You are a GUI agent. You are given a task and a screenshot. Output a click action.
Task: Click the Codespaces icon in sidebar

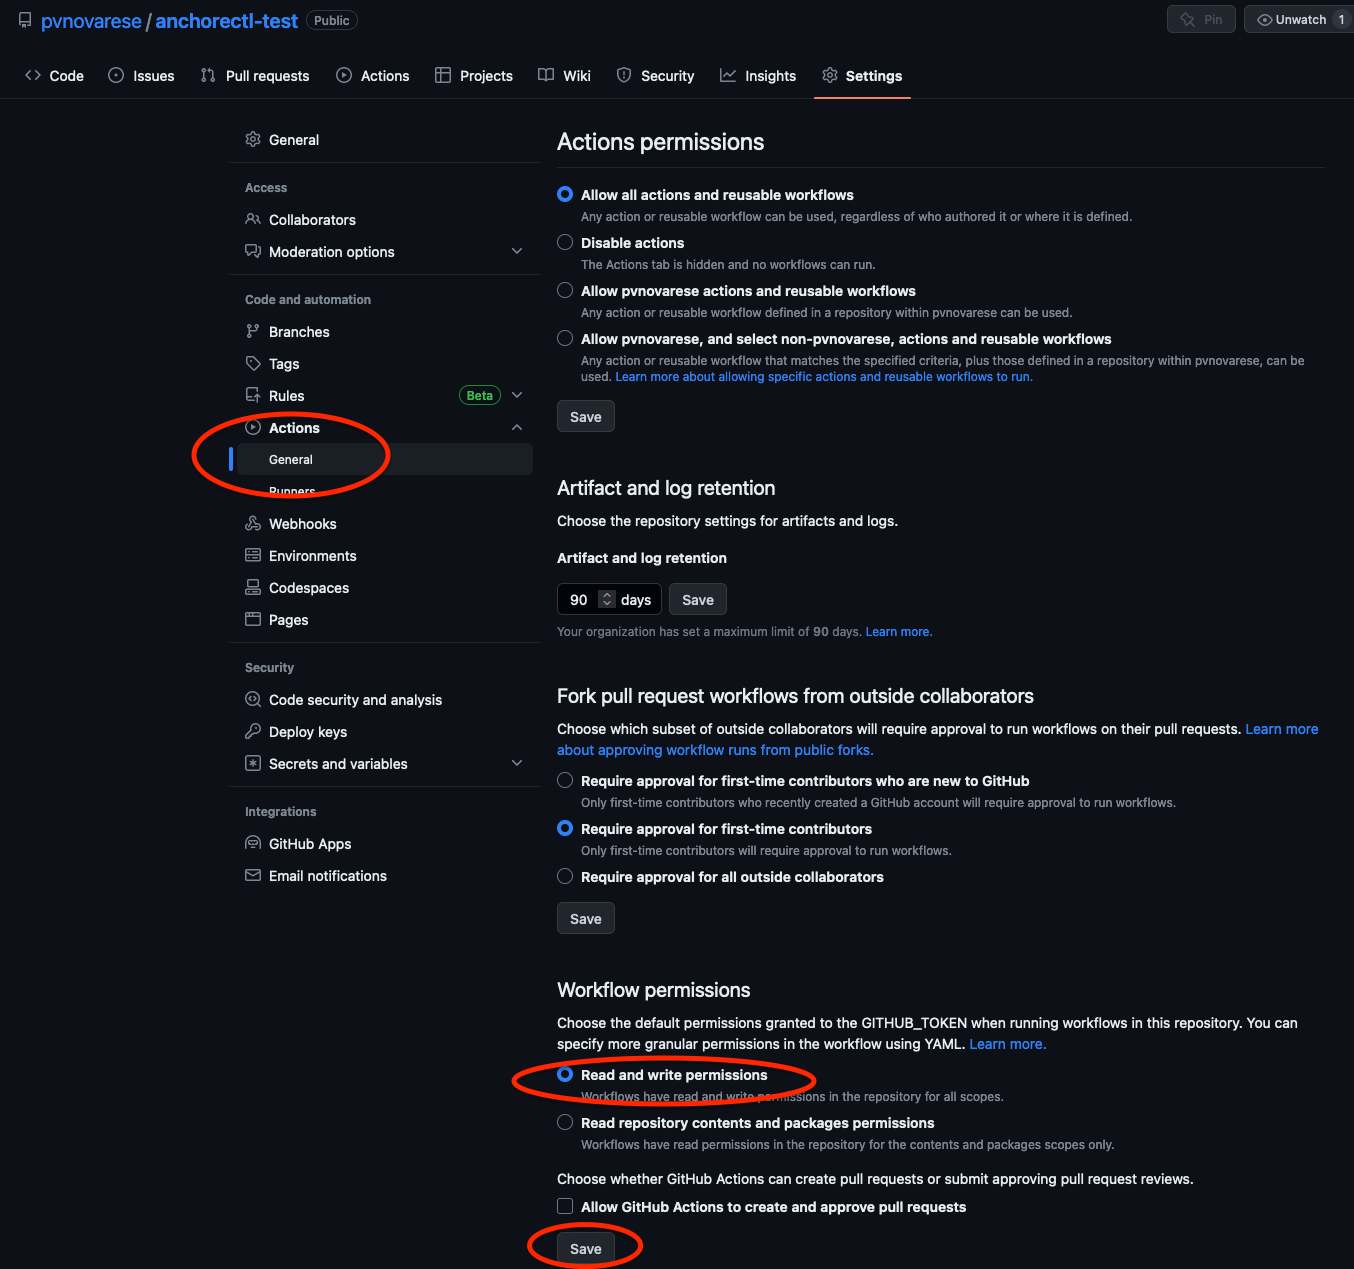point(253,588)
